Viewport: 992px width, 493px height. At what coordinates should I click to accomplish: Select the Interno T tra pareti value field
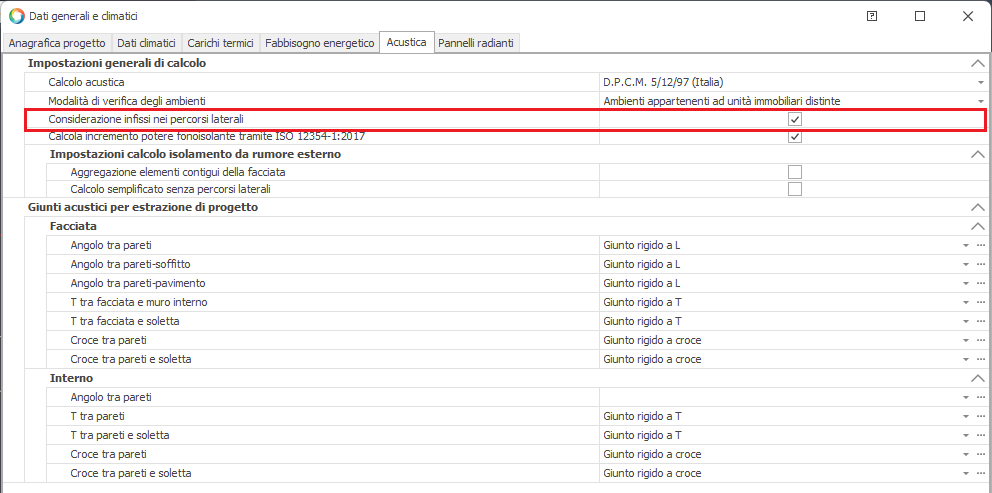(780, 416)
